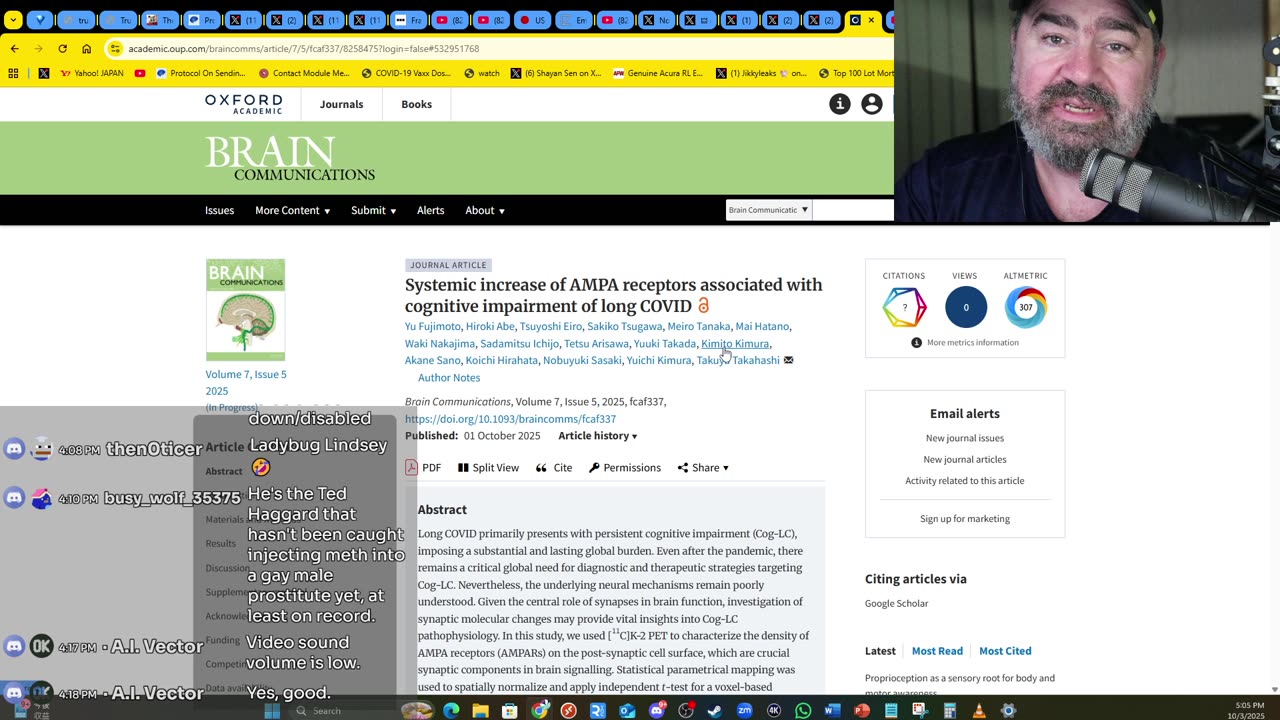Open the Yahoo! JAPAN bookmark
The height and width of the screenshot is (720, 1280).
pyautogui.click(x=94, y=73)
